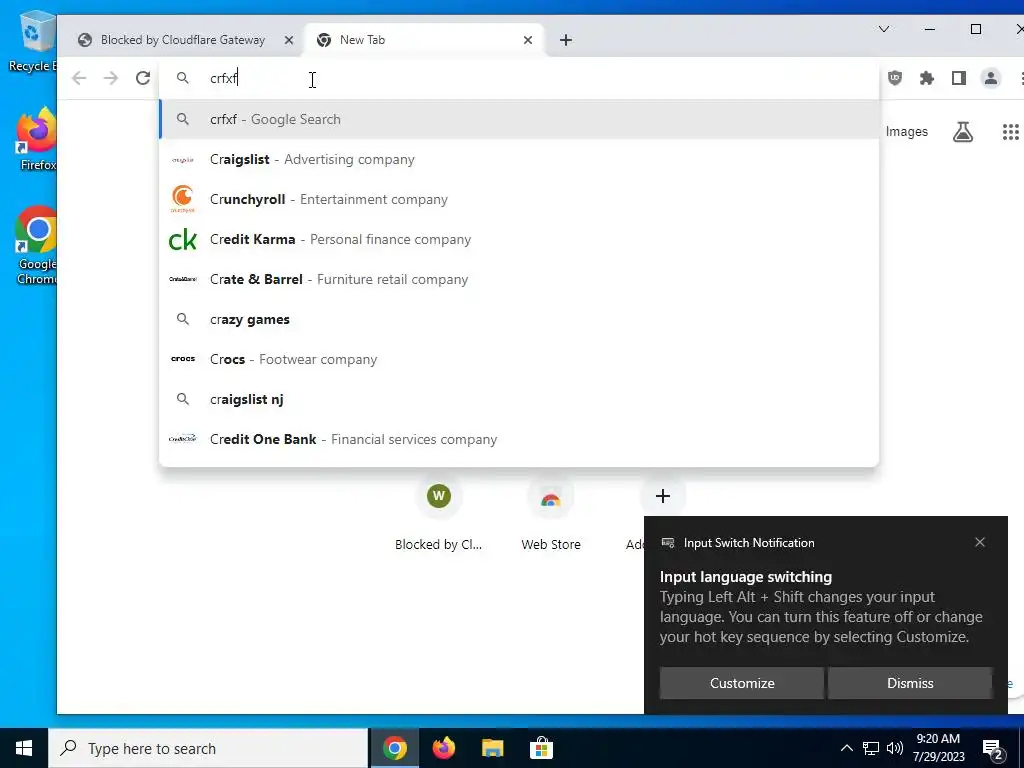Open the Action Center notifications icon
The height and width of the screenshot is (768, 1024).
point(993,749)
